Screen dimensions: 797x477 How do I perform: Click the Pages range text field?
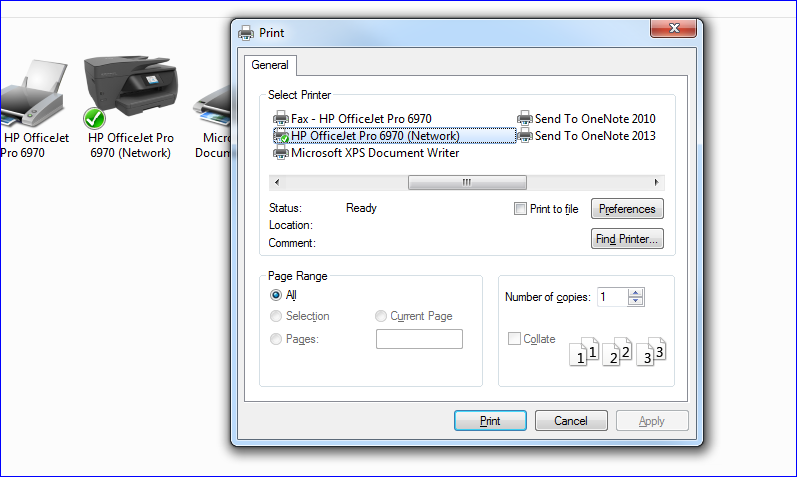tap(419, 339)
